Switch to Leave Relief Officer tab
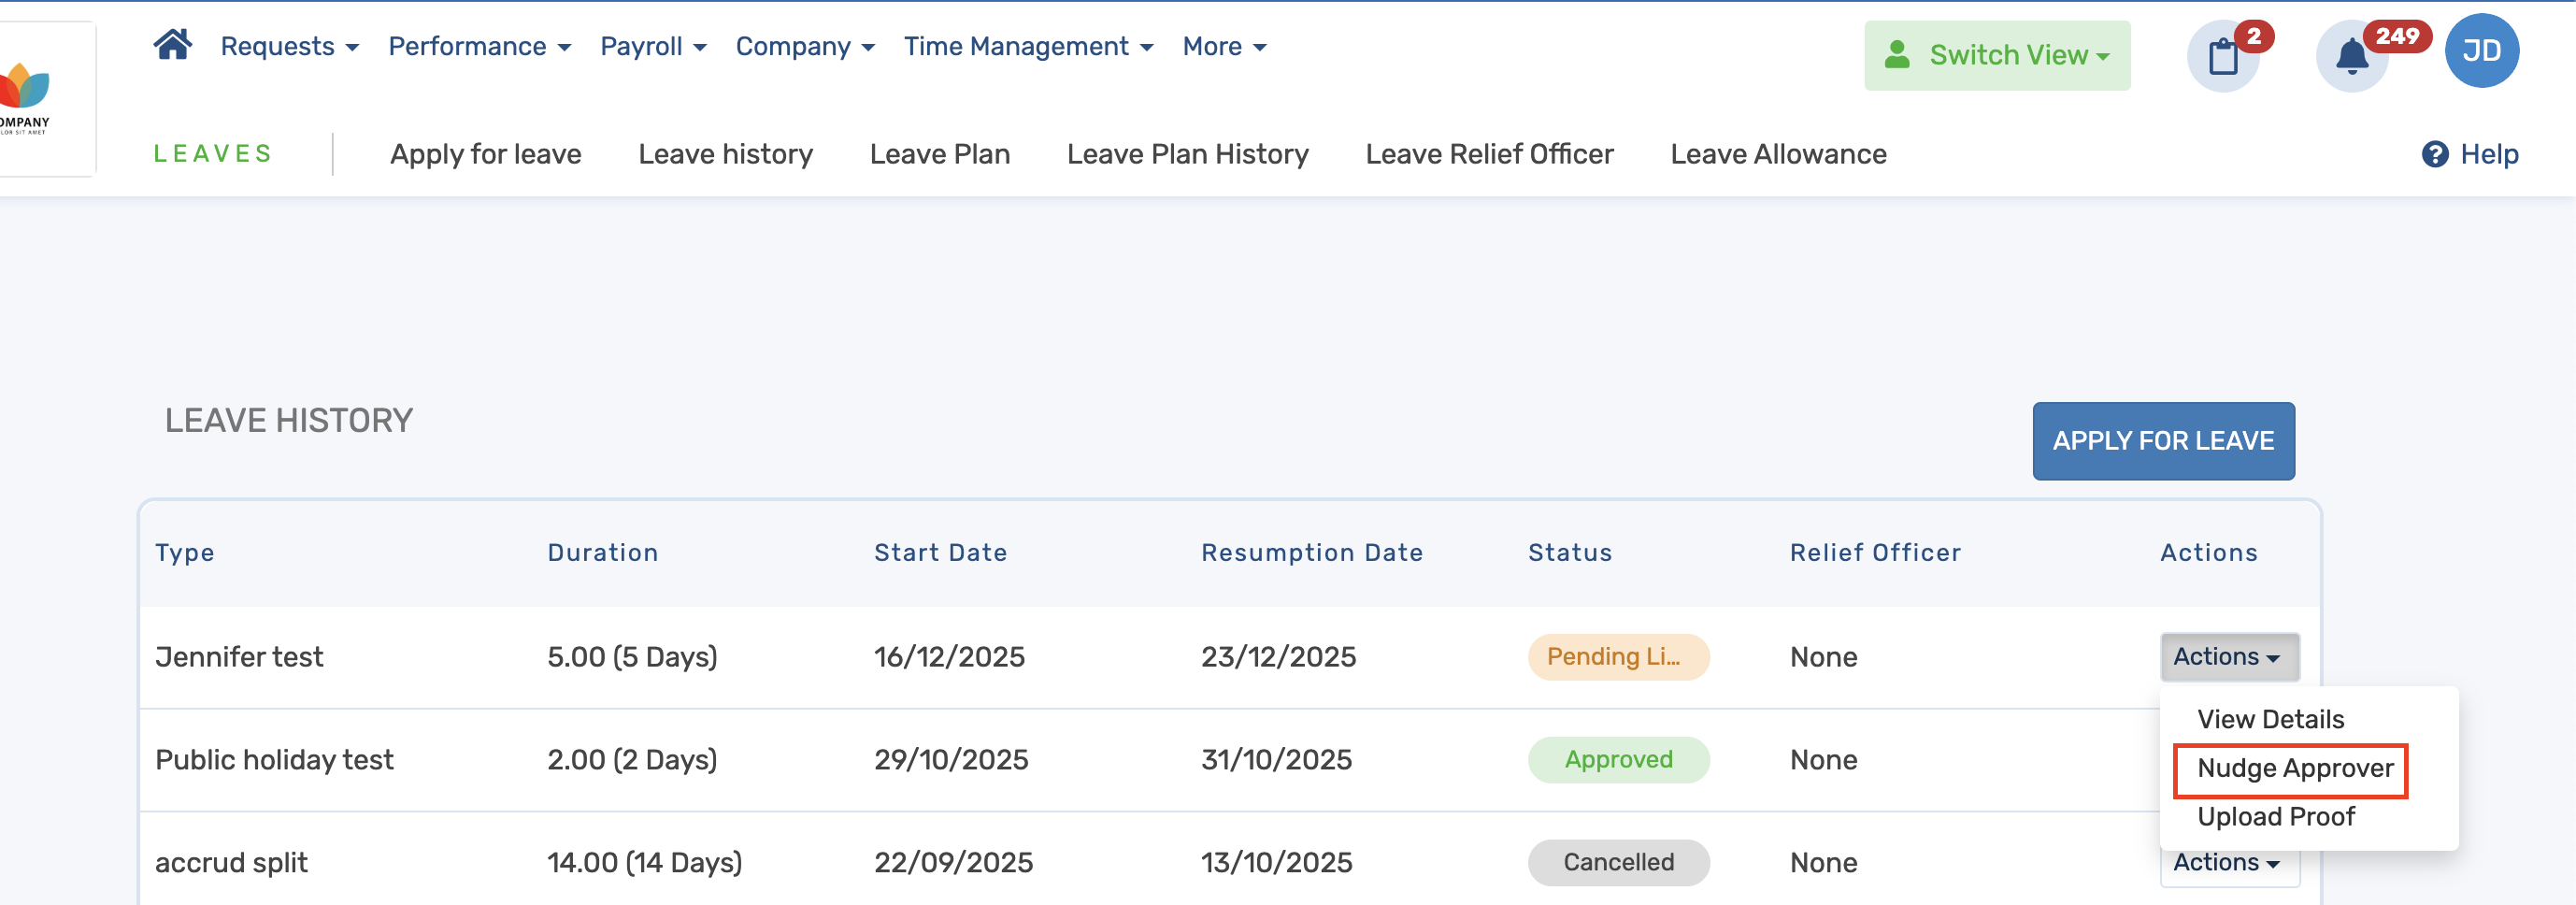This screenshot has width=2576, height=905. coord(1489,154)
